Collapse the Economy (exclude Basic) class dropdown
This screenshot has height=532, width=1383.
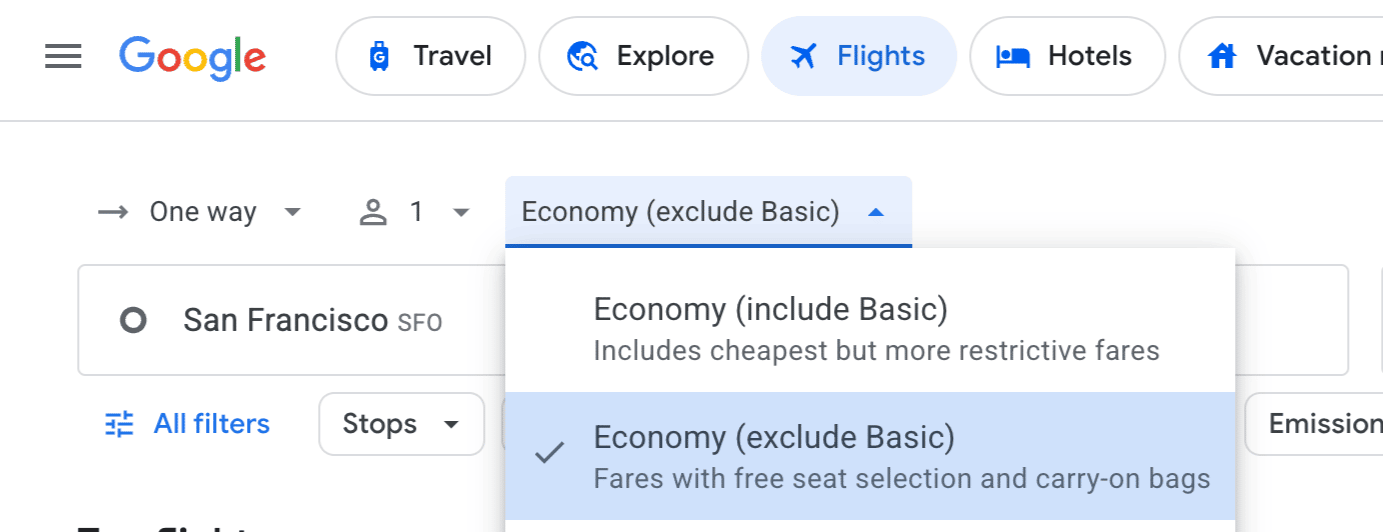[x=708, y=212]
